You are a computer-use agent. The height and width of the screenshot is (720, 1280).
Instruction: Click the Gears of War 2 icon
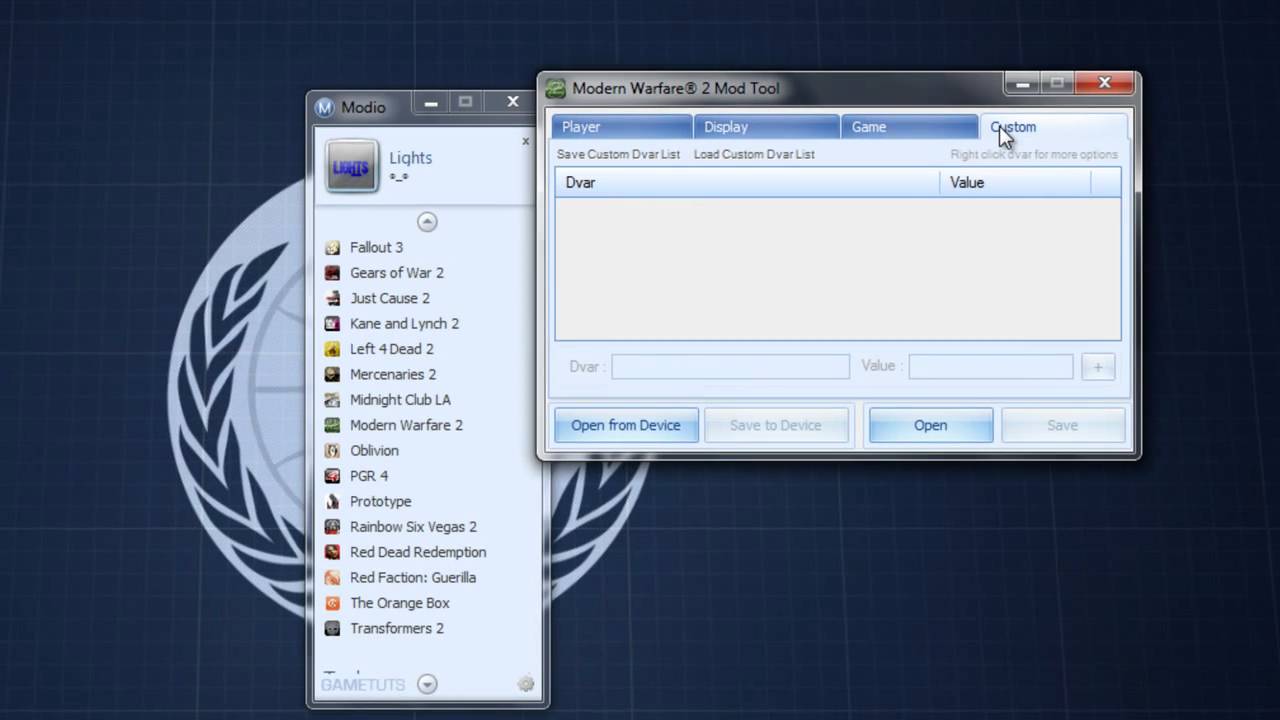coord(332,272)
